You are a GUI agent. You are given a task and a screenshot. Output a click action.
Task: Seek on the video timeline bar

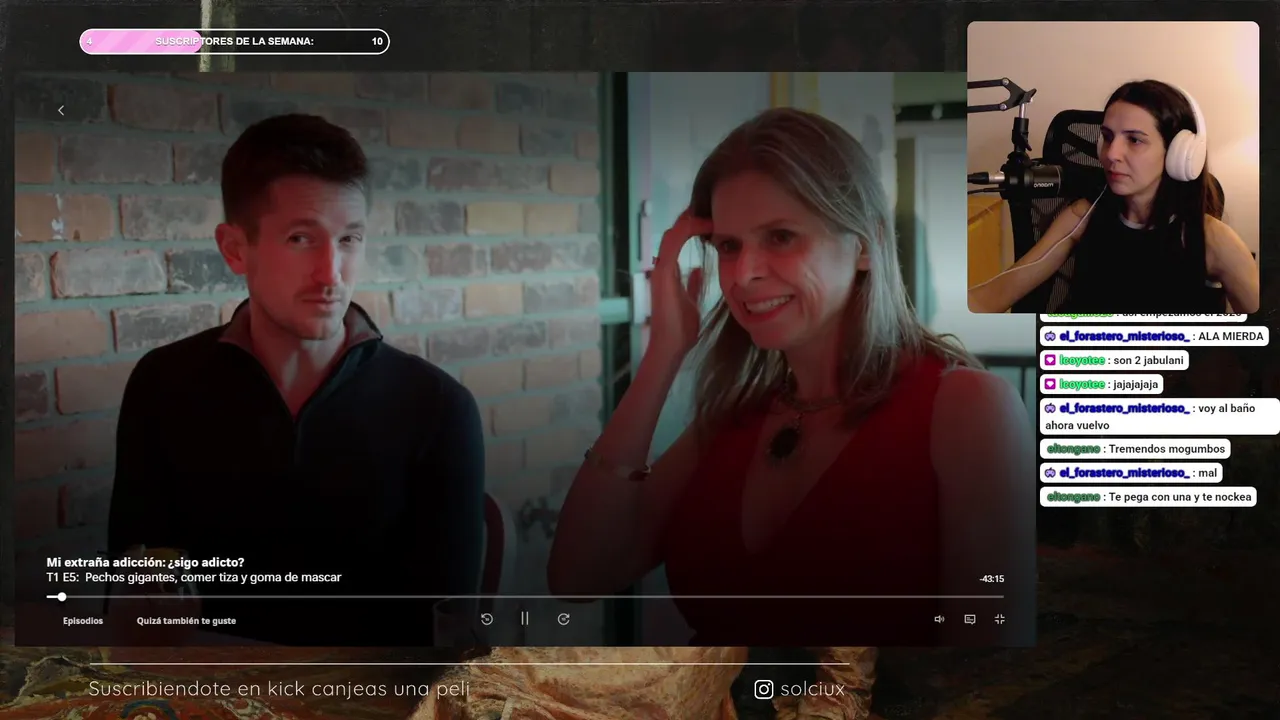(525, 597)
